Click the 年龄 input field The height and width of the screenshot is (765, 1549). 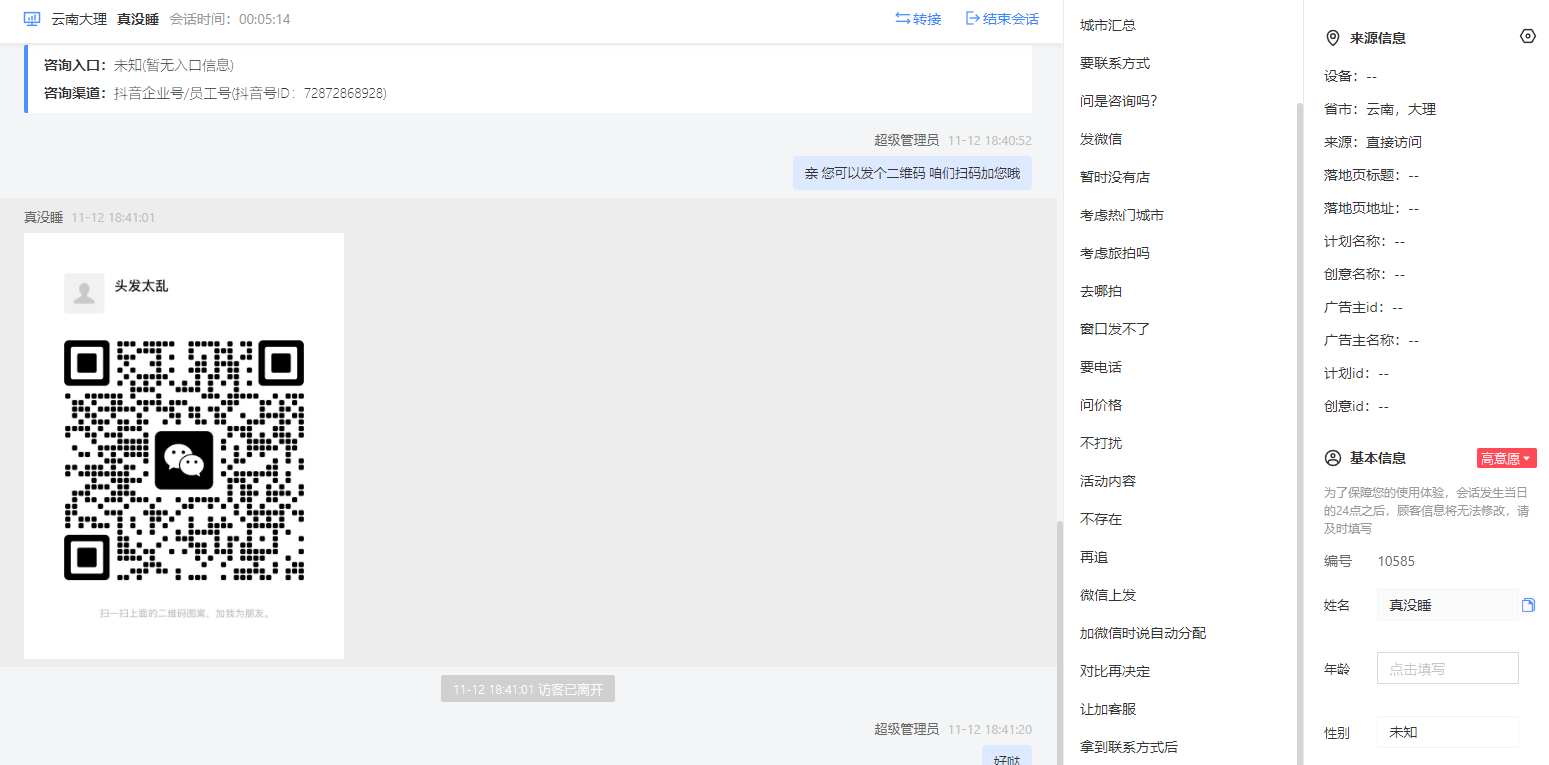coord(1447,668)
